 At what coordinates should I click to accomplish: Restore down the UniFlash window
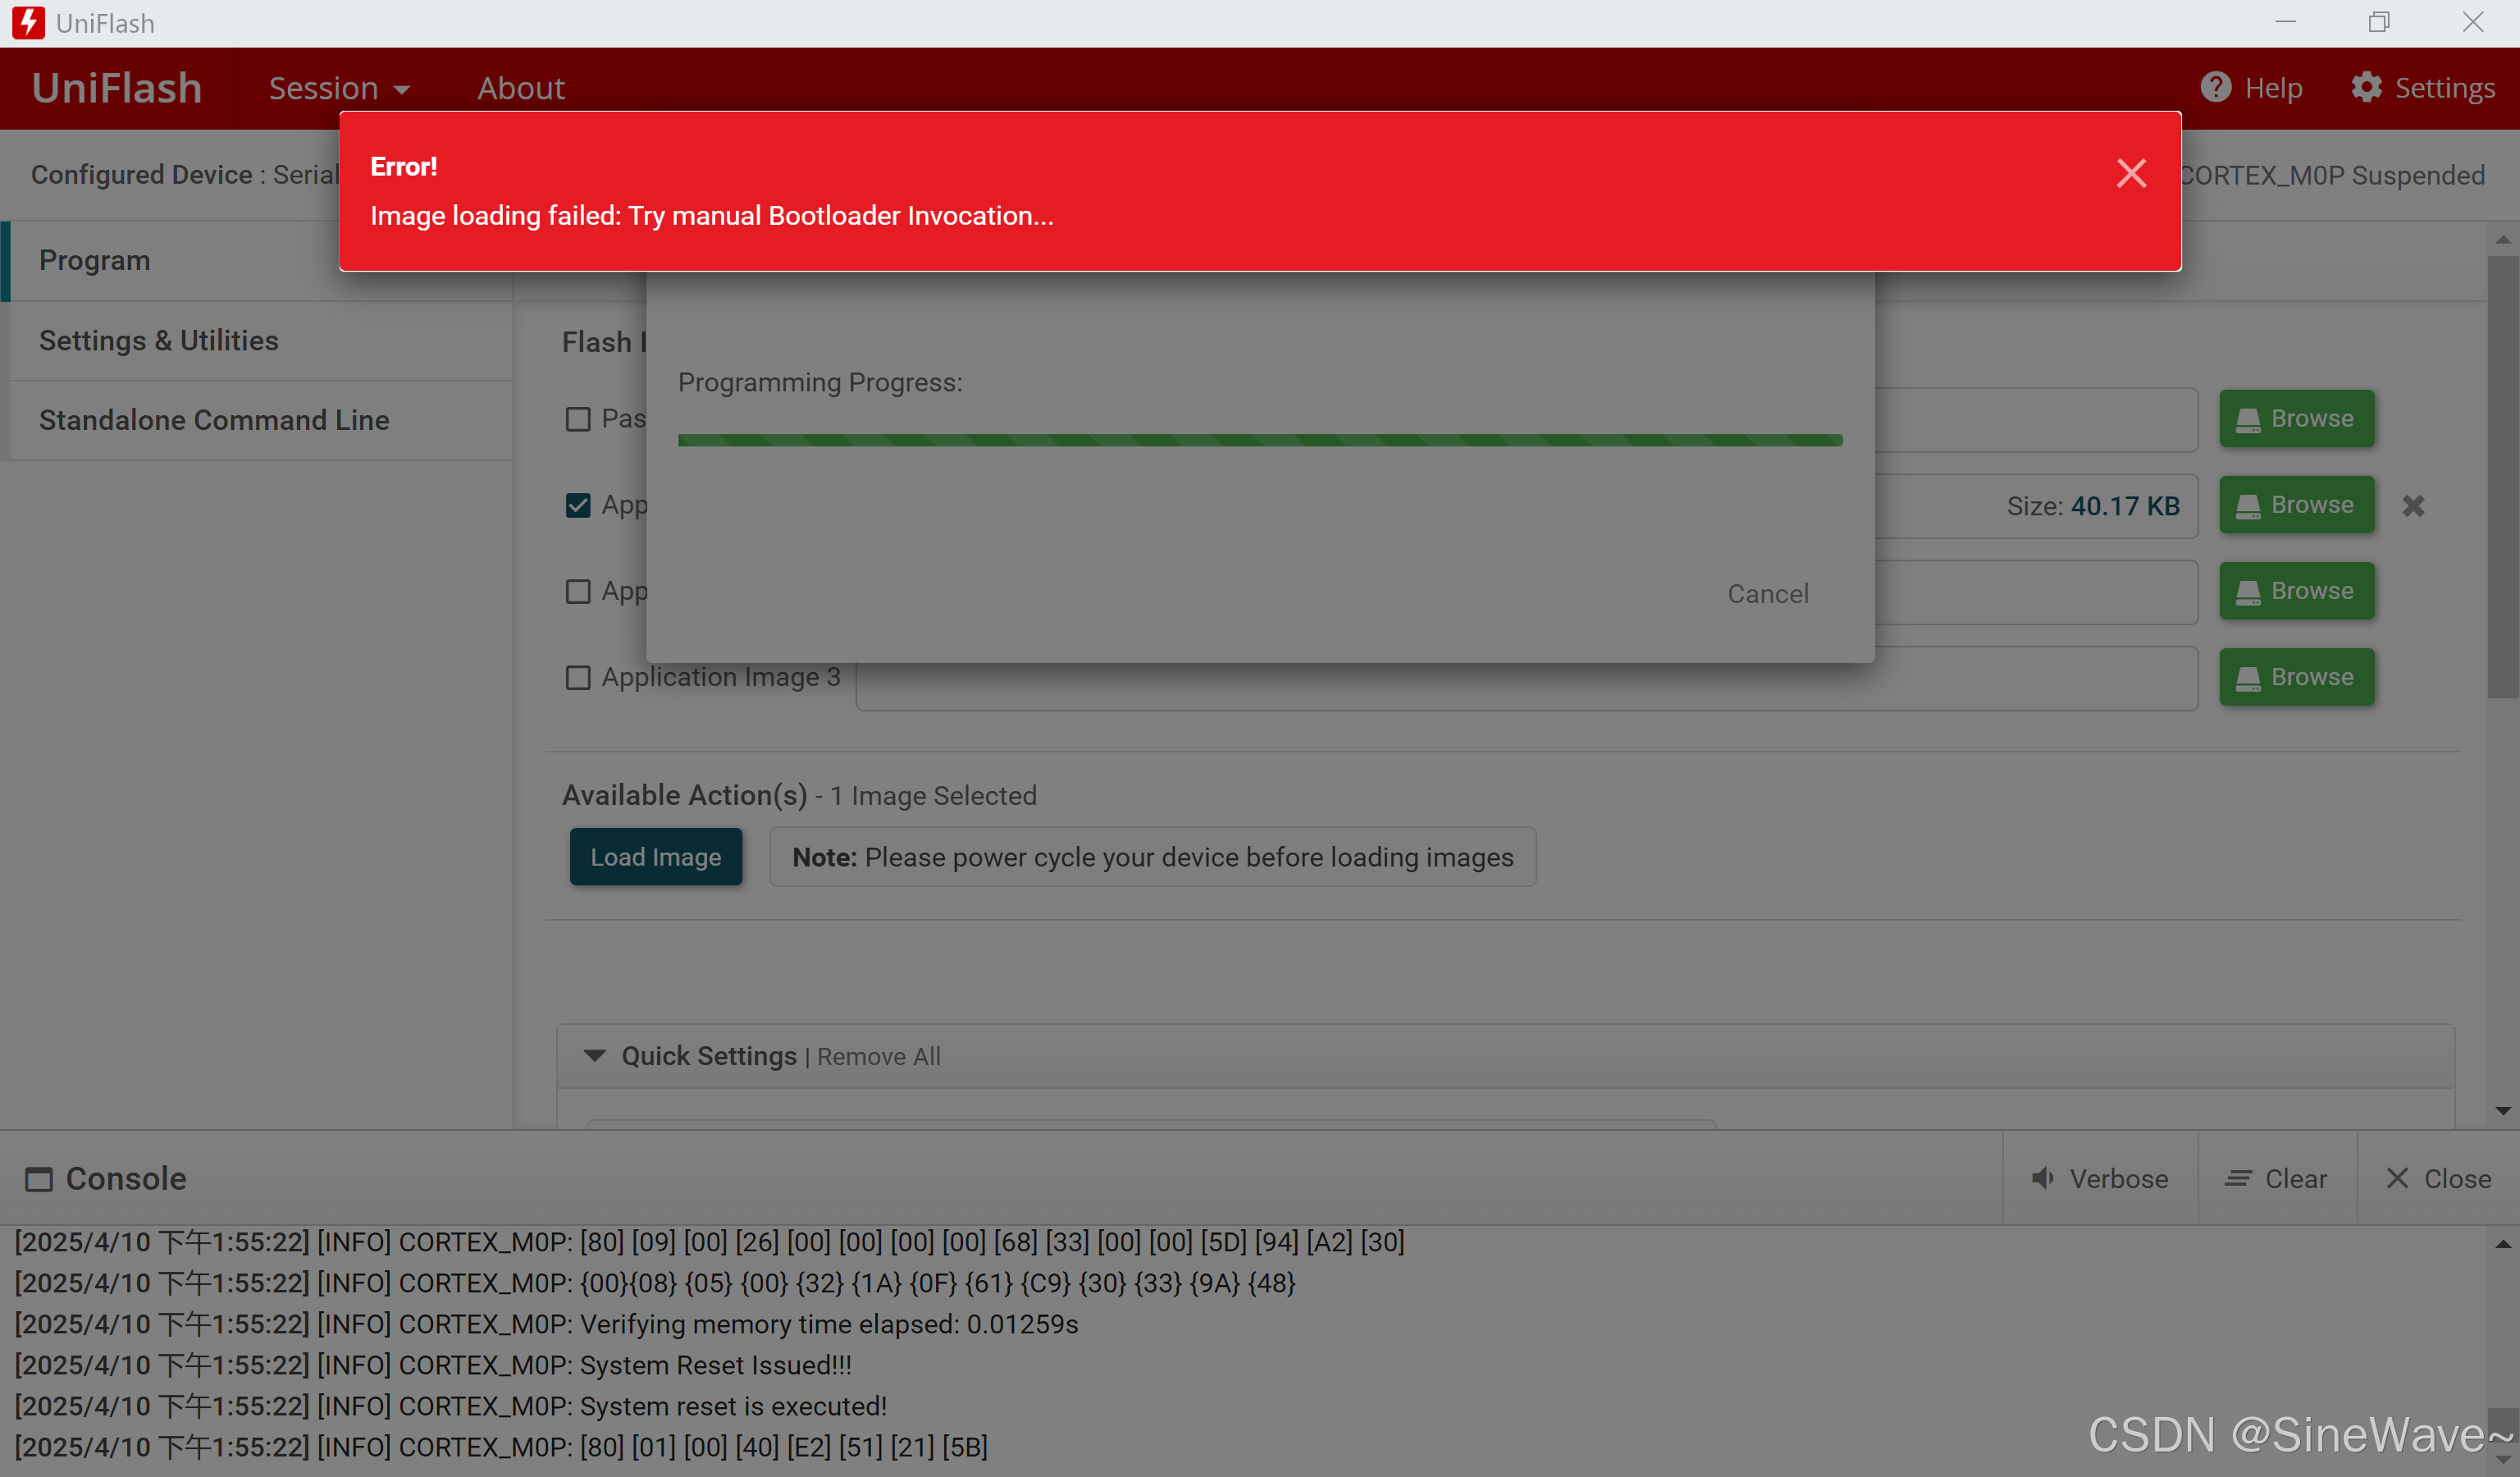click(2379, 22)
